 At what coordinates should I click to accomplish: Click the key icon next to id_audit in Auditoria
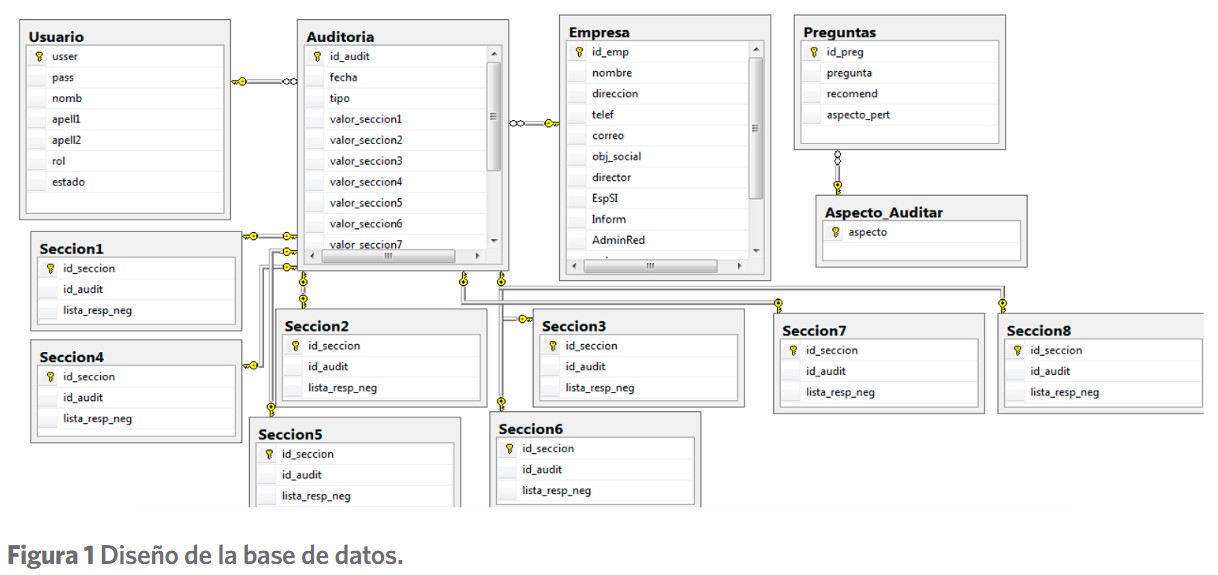[x=317, y=56]
